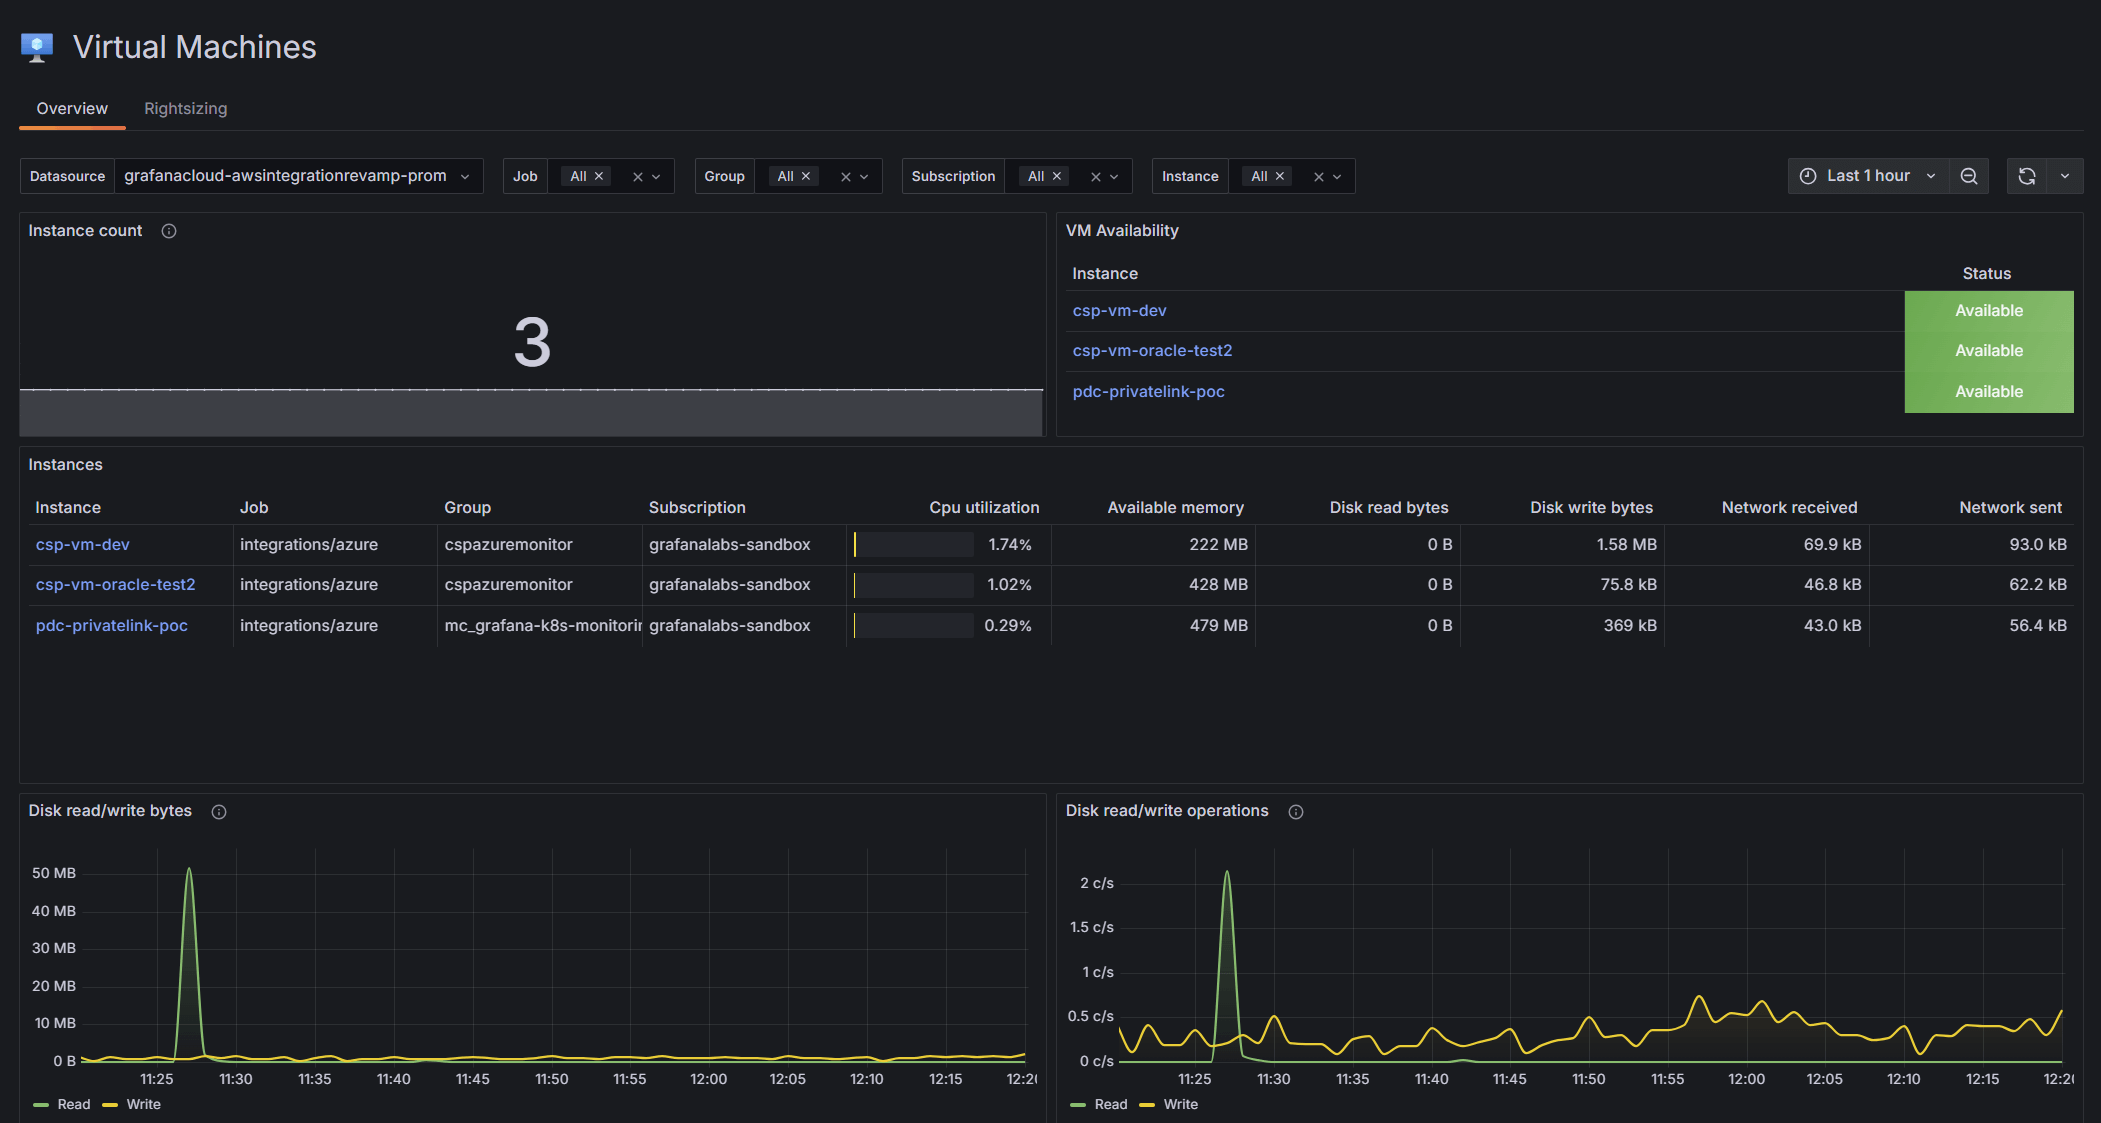Open the Instance count info tooltip icon
The height and width of the screenshot is (1123, 2101).
pos(168,230)
